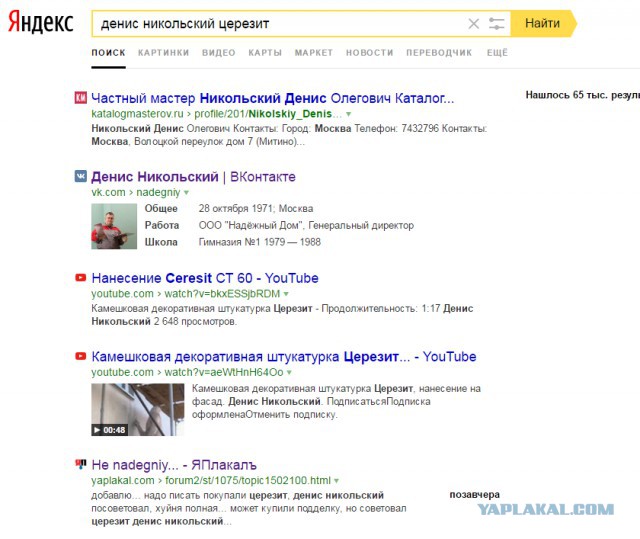Switch to the Картинки tab
Viewport: 640px width, 539px height.
point(163,53)
